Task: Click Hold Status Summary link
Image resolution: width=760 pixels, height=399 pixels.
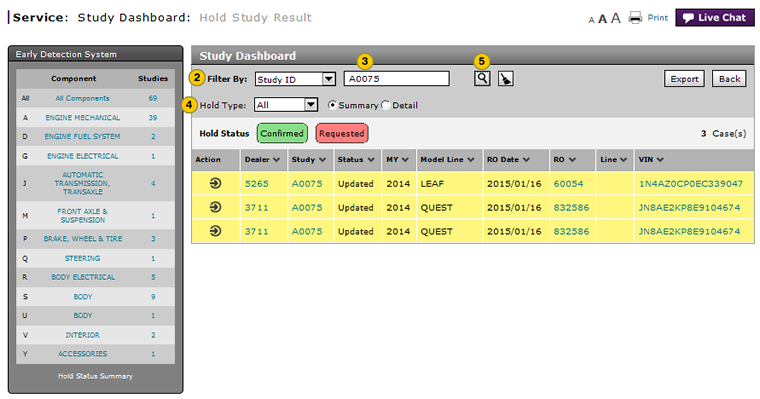Action: [95, 376]
